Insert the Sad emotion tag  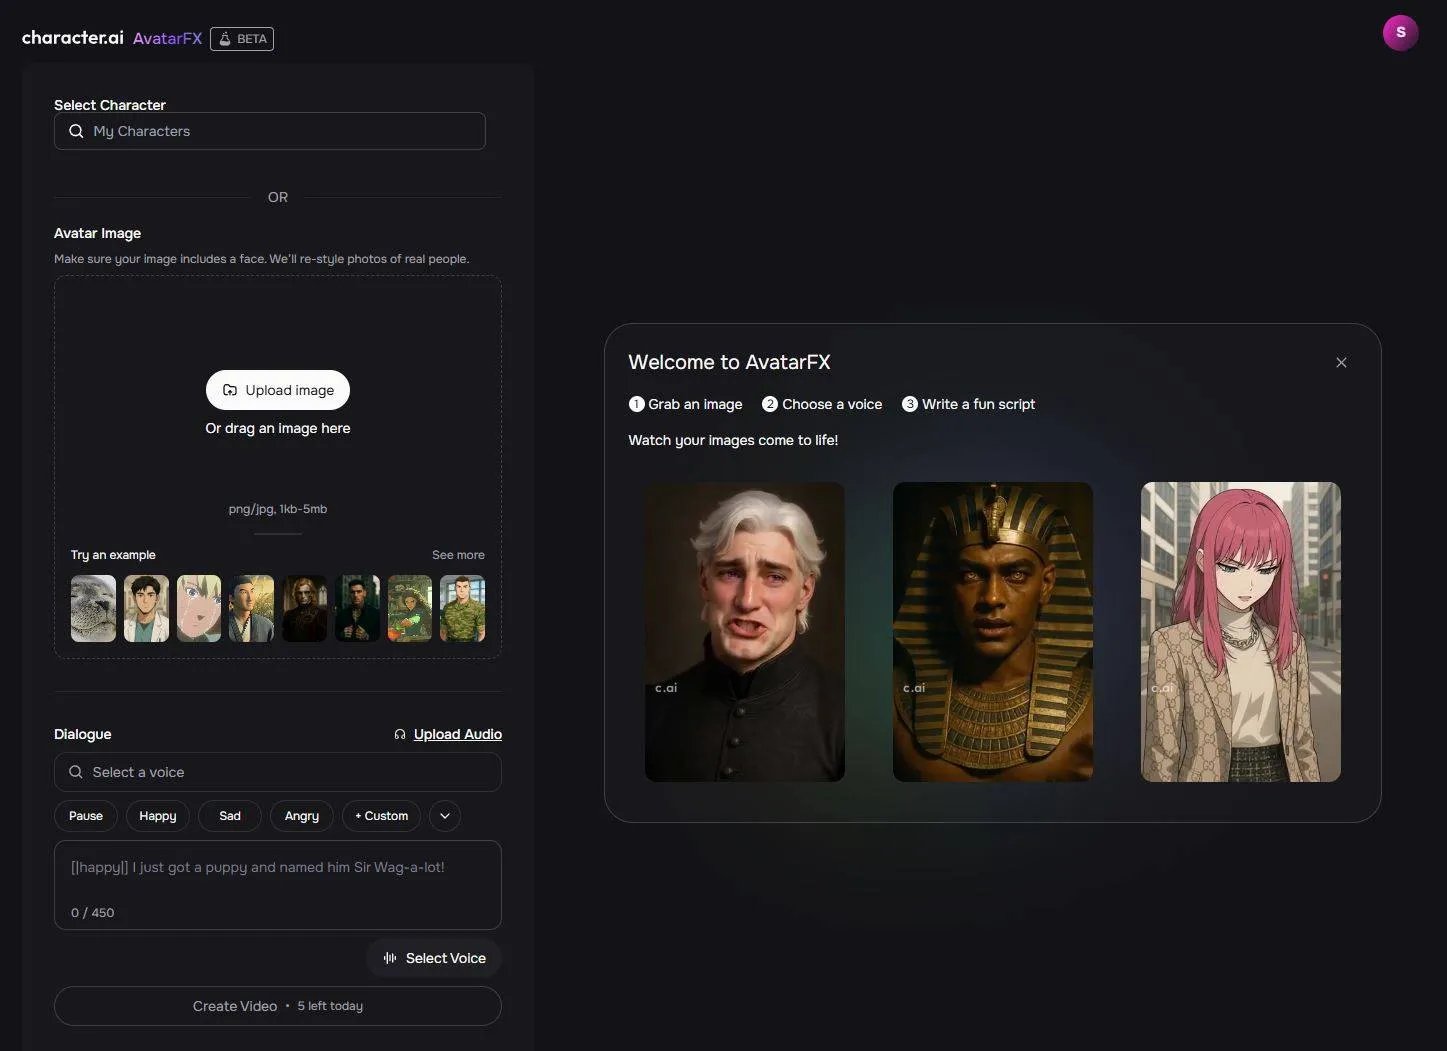pyautogui.click(x=230, y=816)
